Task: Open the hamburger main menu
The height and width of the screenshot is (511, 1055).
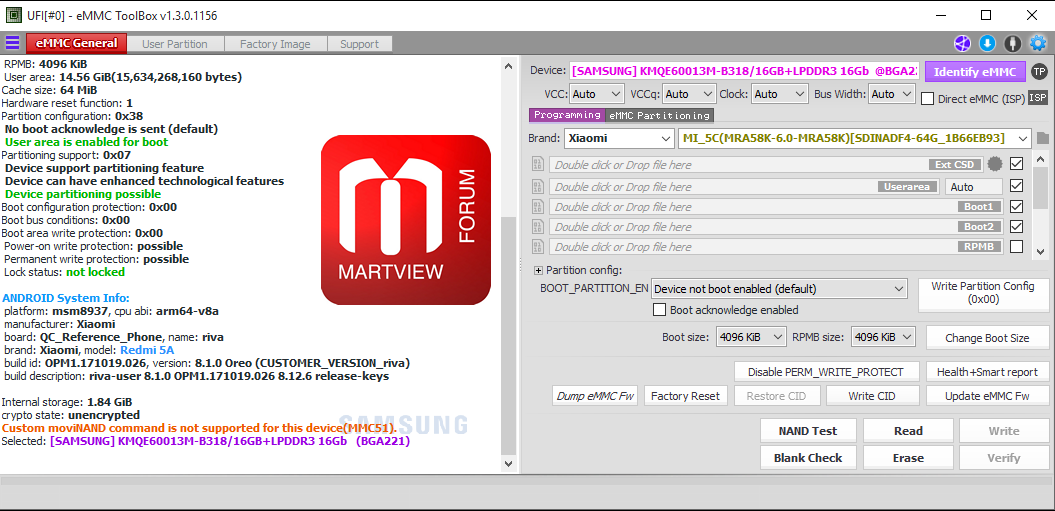Action: 12,43
